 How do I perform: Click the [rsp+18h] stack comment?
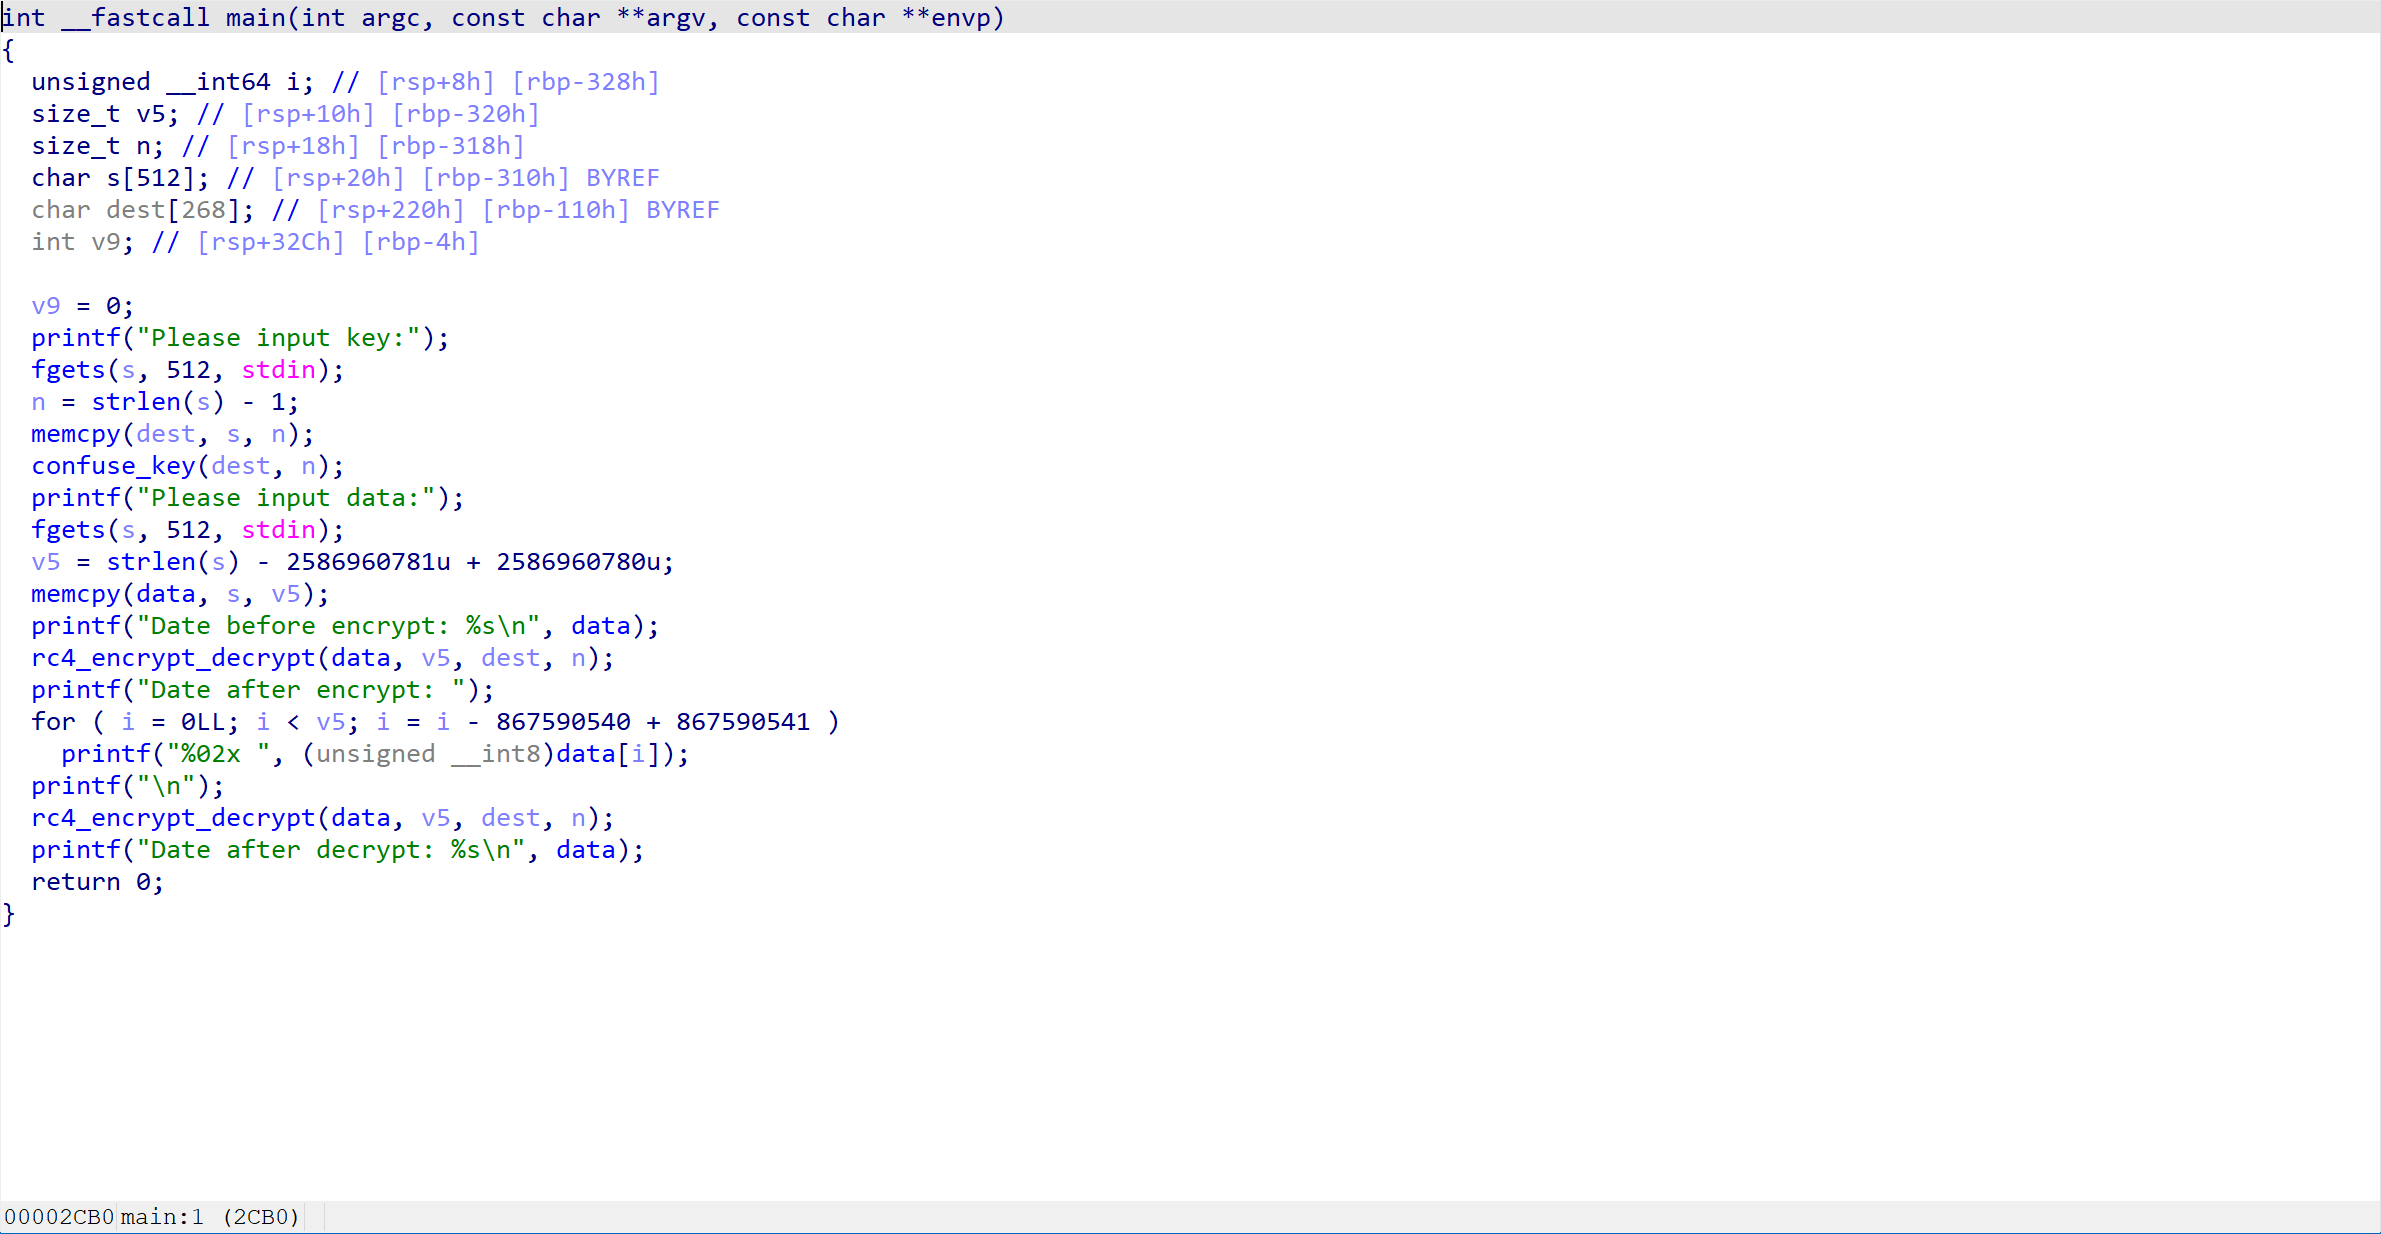coord(293,146)
